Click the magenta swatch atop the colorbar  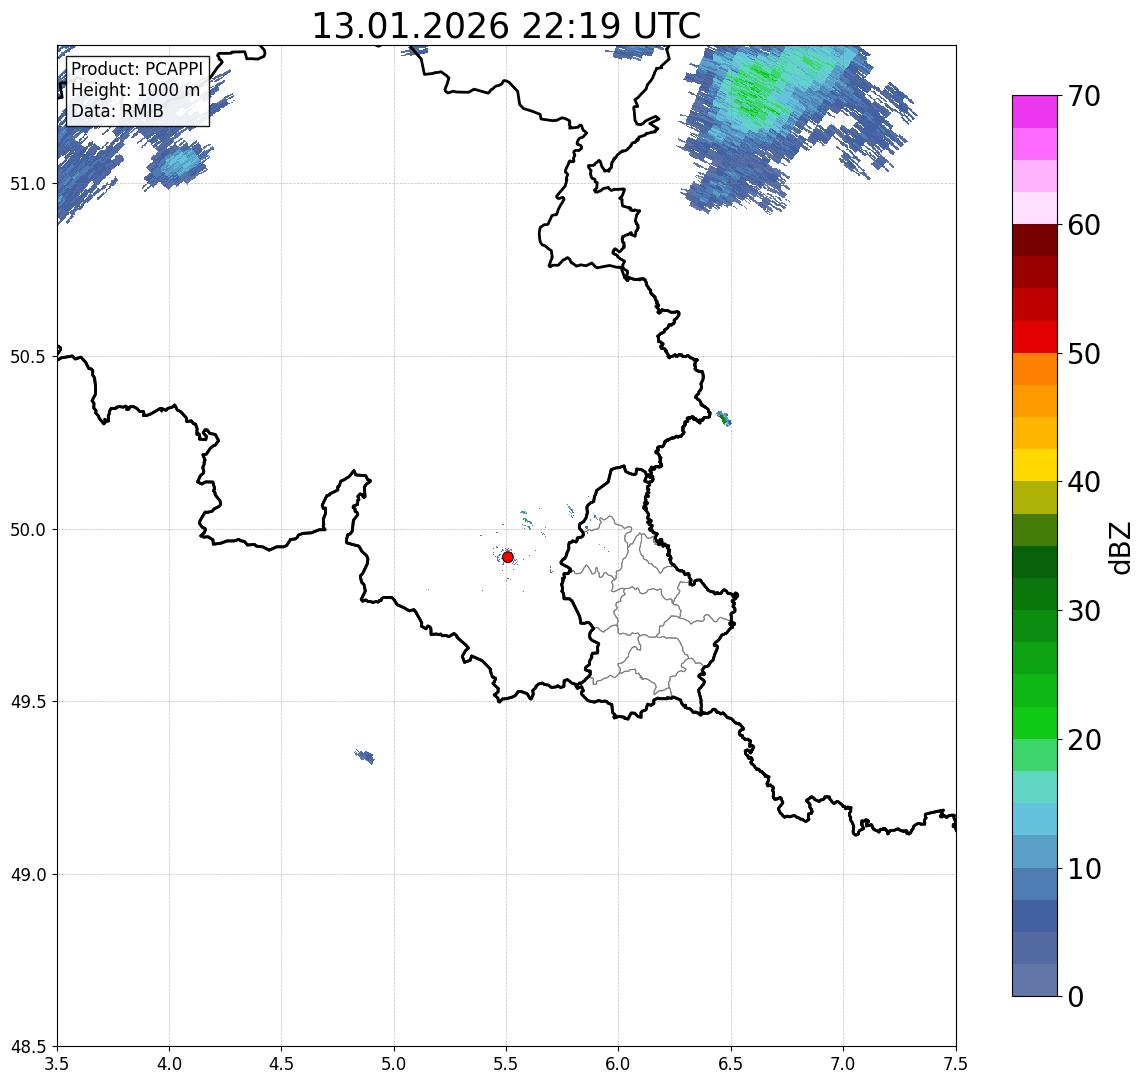click(1035, 112)
